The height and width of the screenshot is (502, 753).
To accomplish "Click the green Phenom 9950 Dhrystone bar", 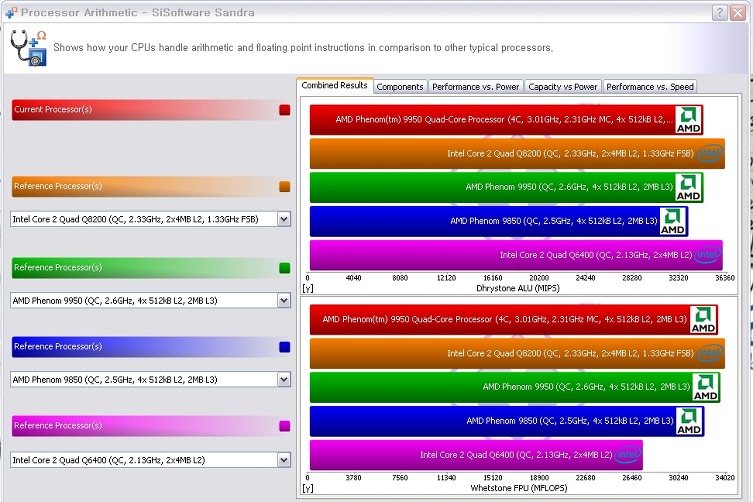I will 506,187.
